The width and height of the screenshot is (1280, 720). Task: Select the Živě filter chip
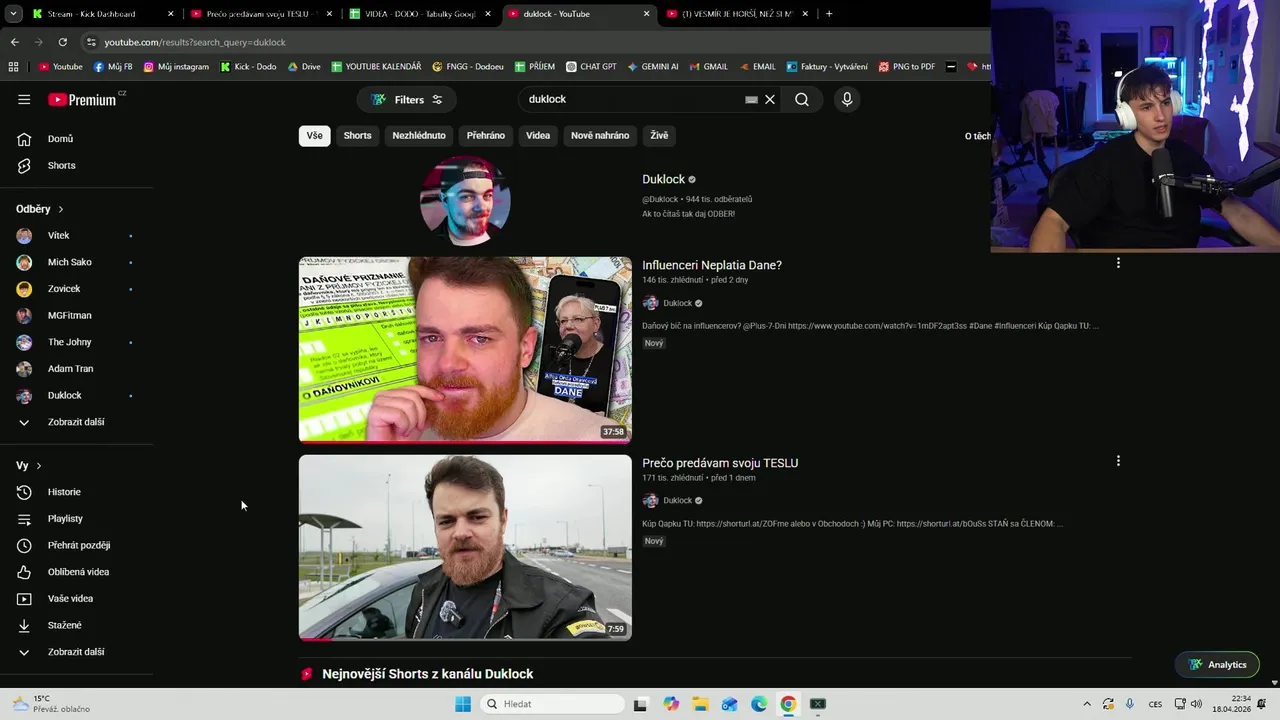point(659,135)
